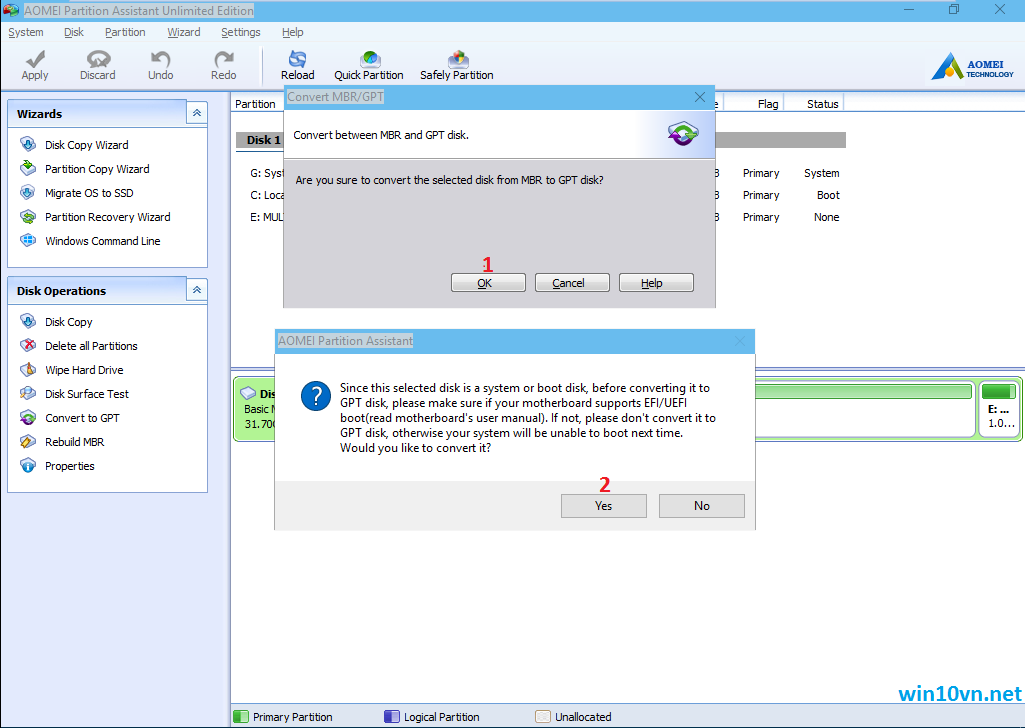This screenshot has width=1025, height=728.
Task: Open the Partition menu
Action: (x=125, y=32)
